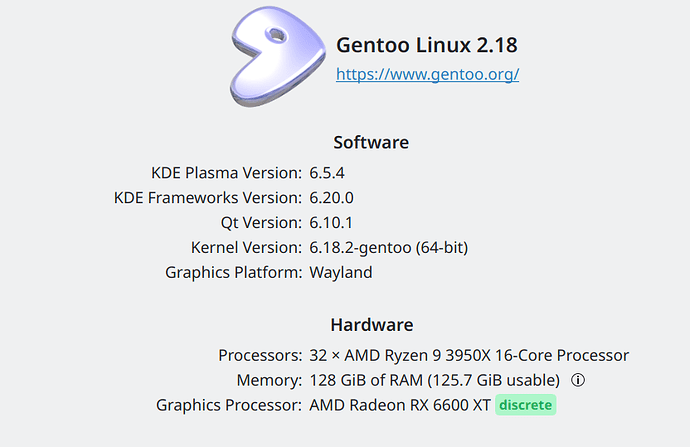This screenshot has height=447, width=690.
Task: Click the Software section heading
Action: pos(371,142)
